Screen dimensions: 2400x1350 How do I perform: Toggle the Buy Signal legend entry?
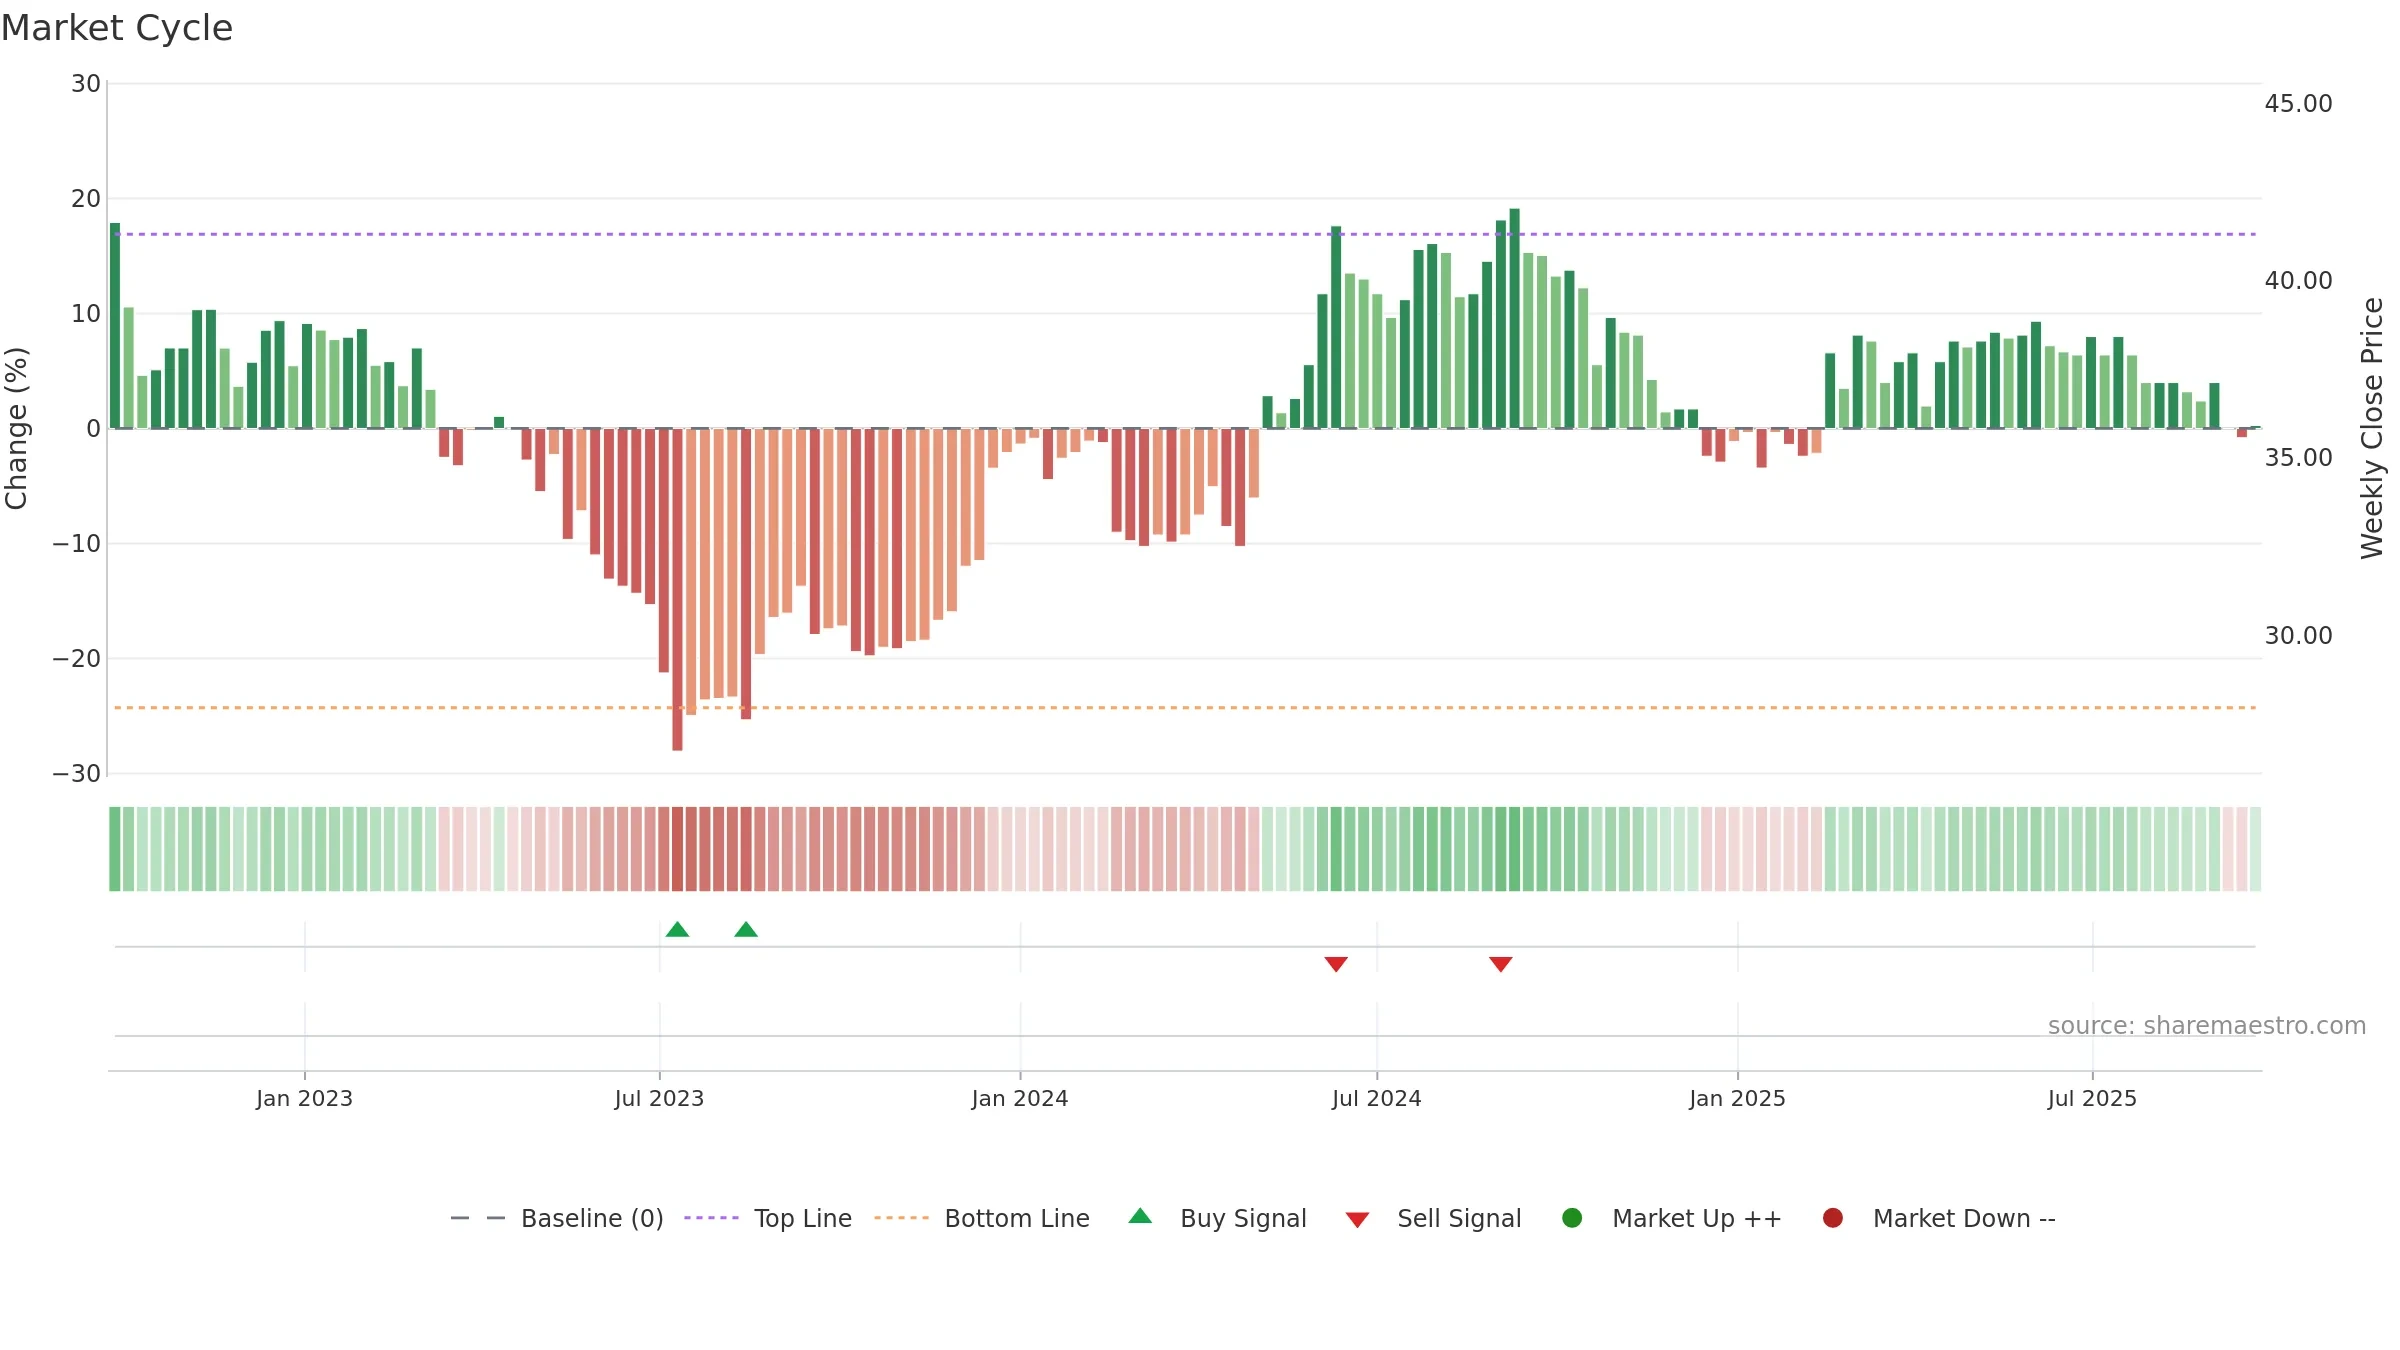coord(1217,1218)
